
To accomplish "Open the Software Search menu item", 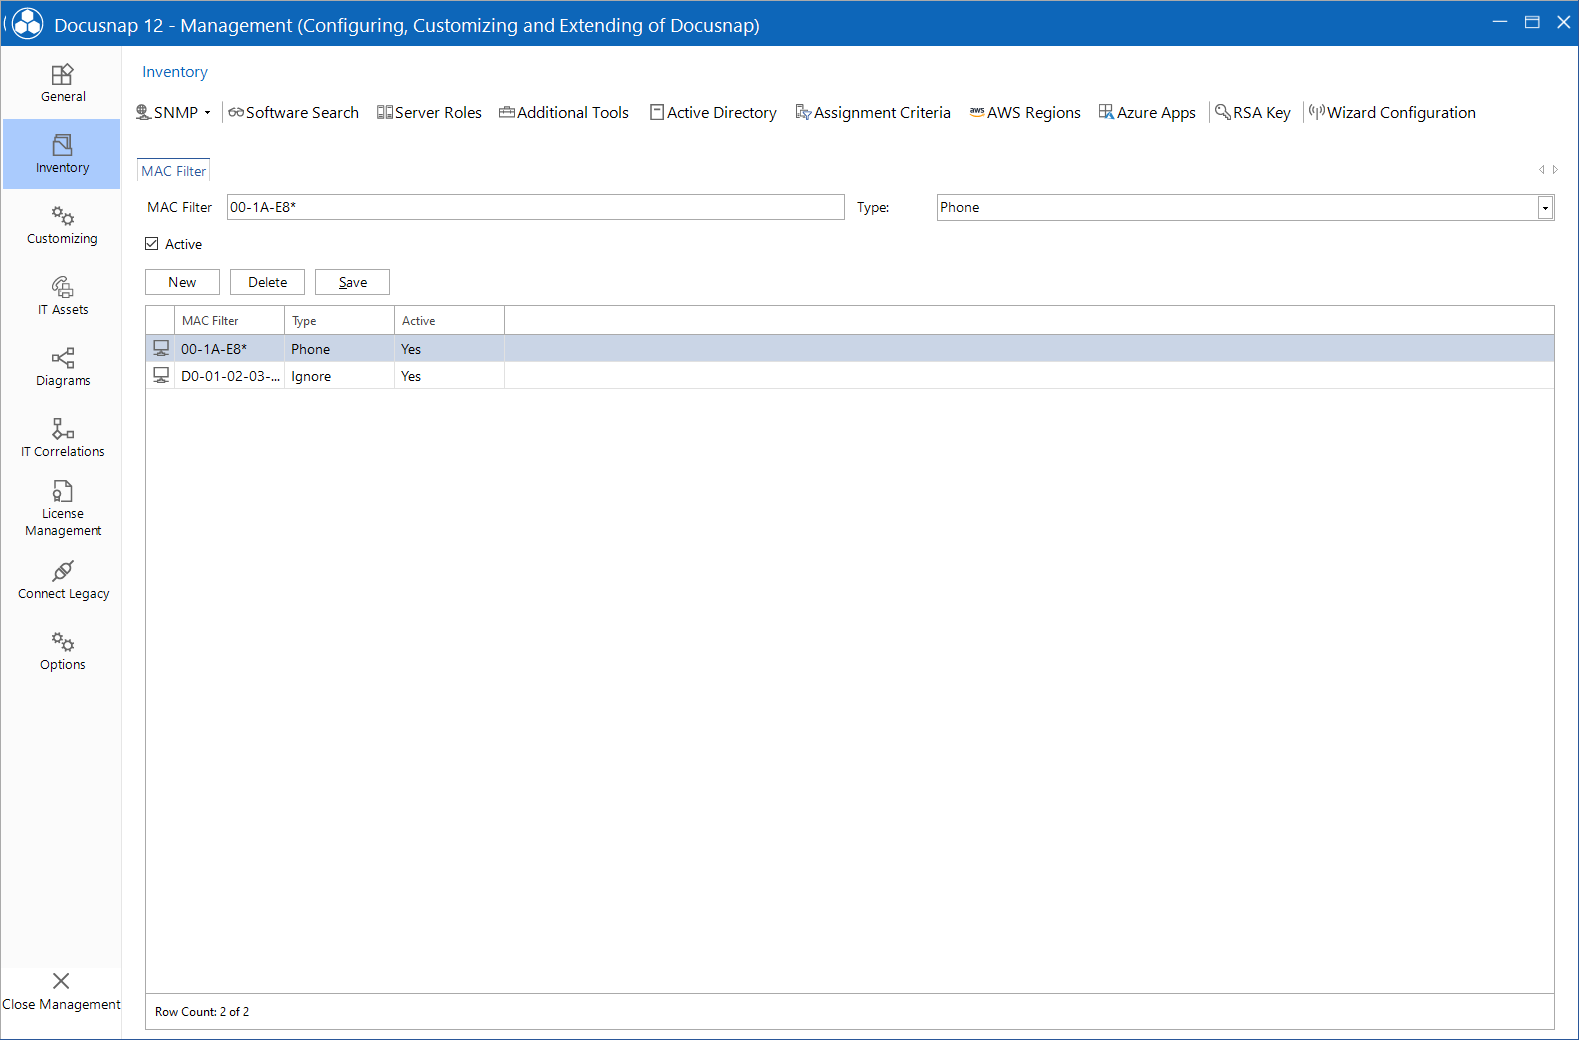I will (293, 112).
